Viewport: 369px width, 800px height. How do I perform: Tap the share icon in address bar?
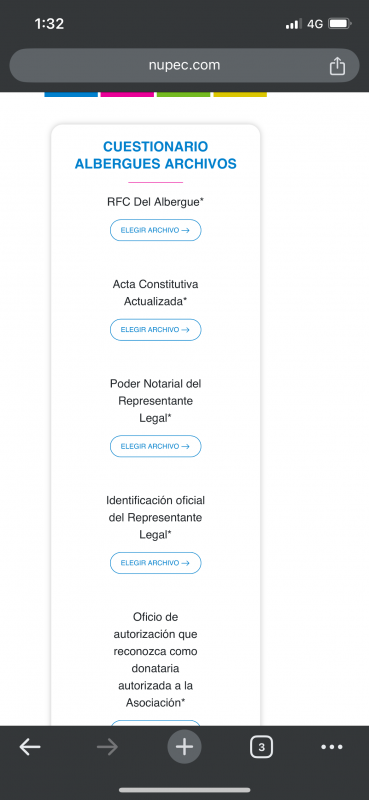coord(337,66)
